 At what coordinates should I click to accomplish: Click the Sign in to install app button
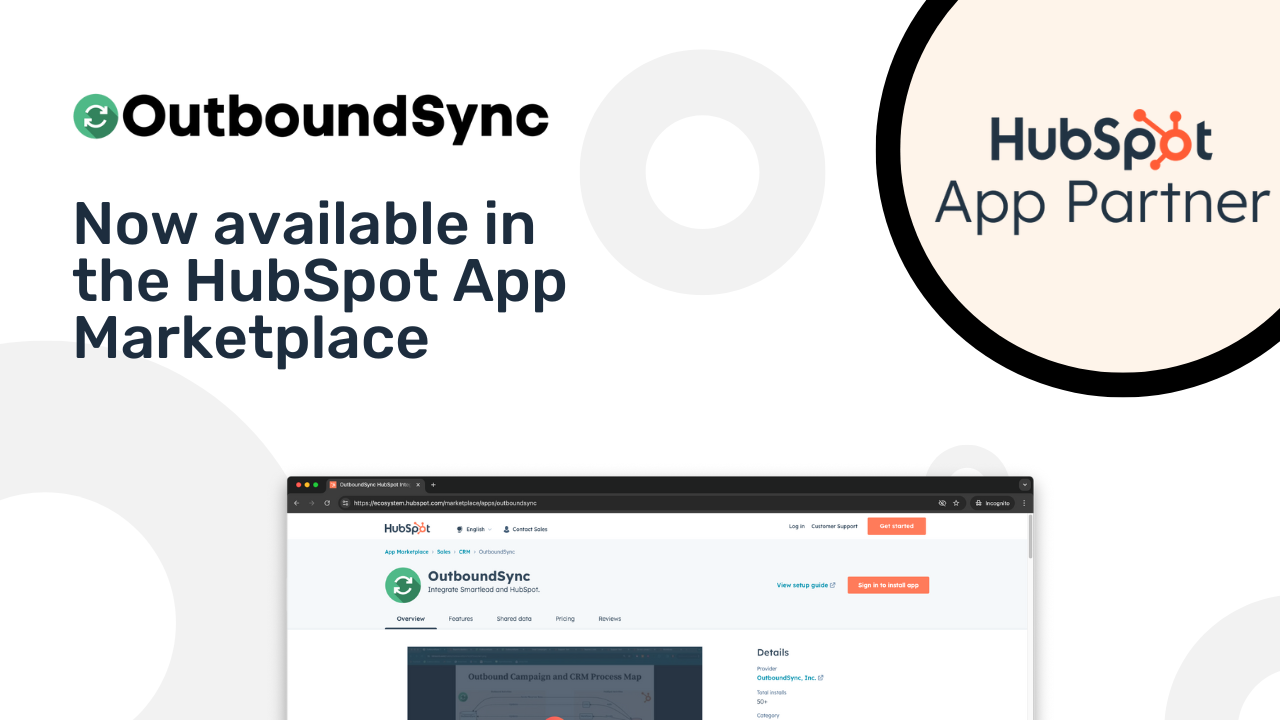tap(888, 585)
